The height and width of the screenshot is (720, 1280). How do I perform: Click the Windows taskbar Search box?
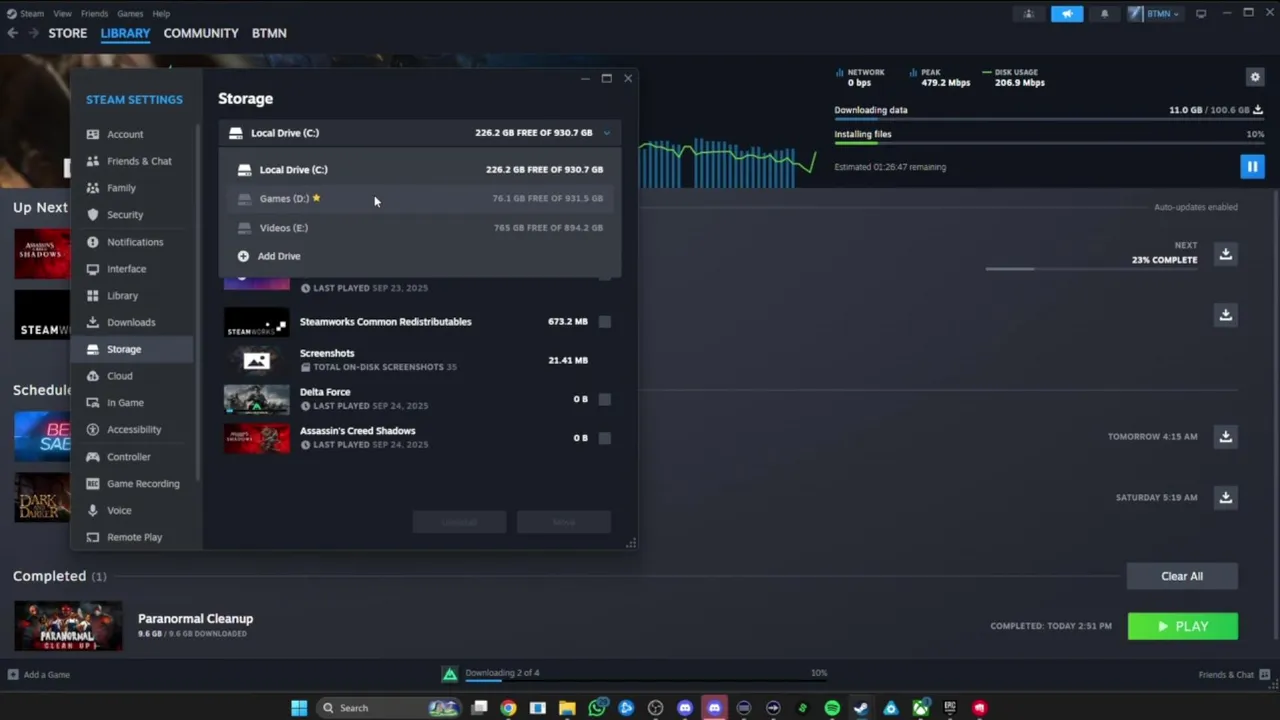tap(388, 708)
